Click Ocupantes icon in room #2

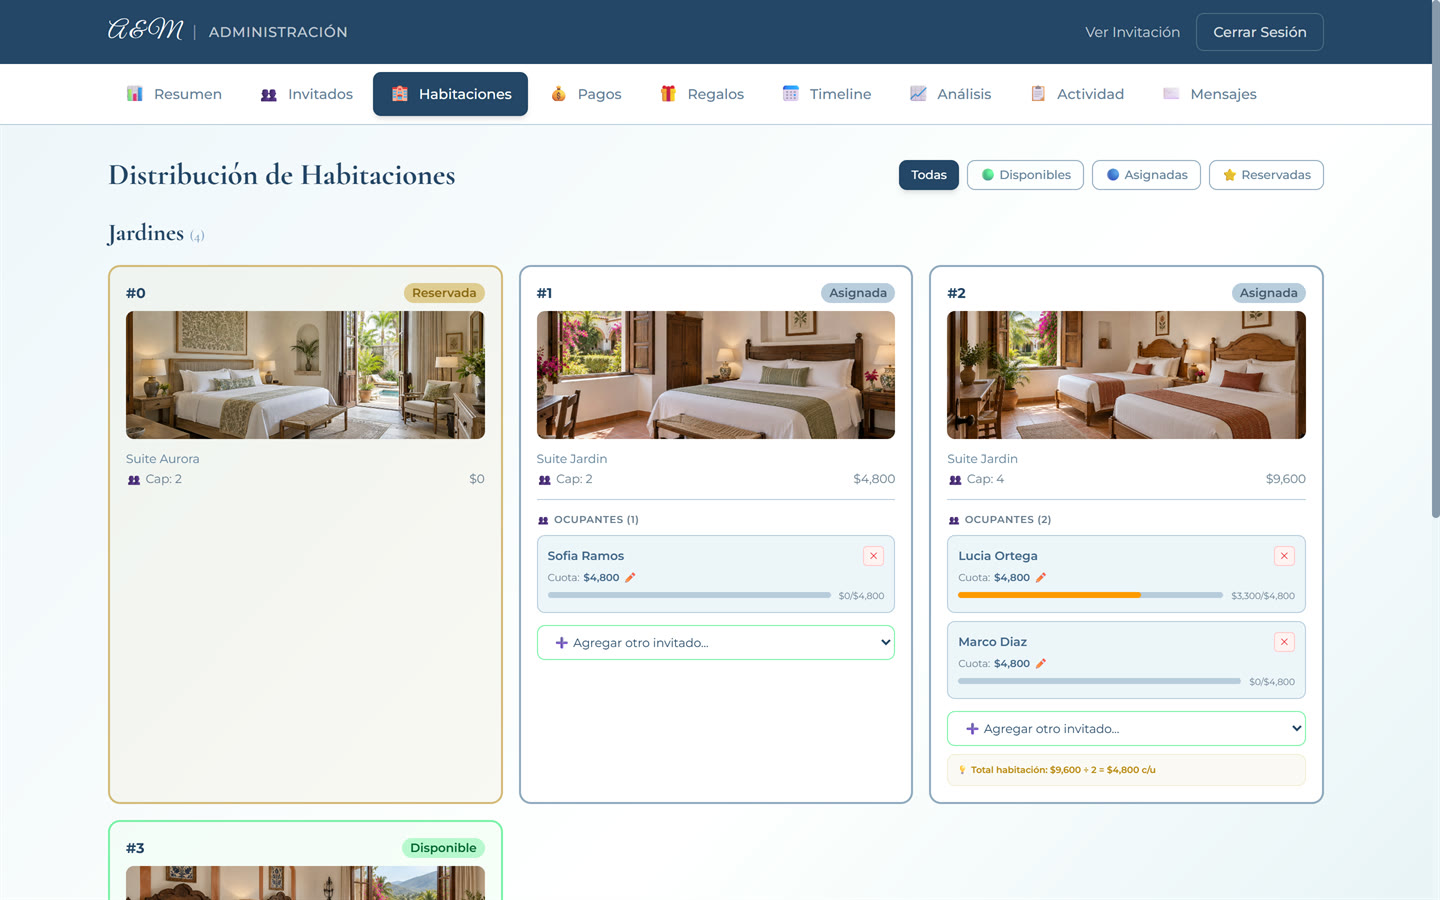click(954, 520)
